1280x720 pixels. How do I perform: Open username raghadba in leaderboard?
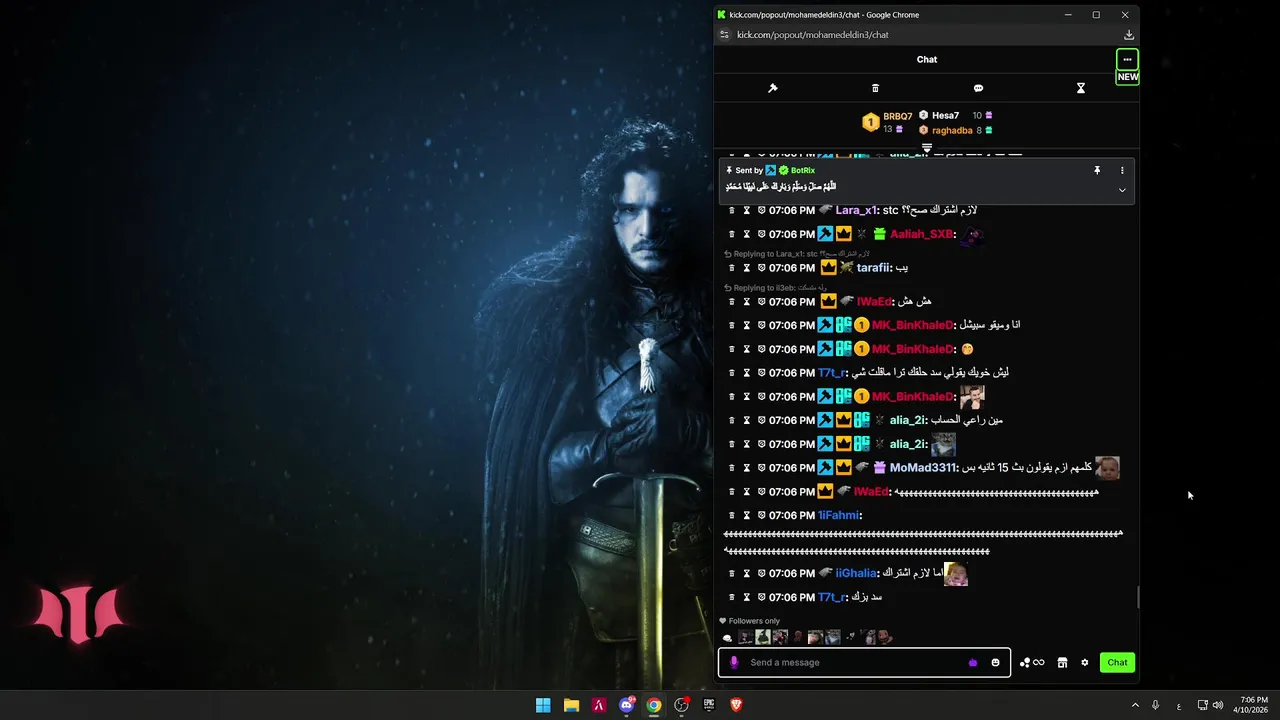pyautogui.click(x=952, y=130)
